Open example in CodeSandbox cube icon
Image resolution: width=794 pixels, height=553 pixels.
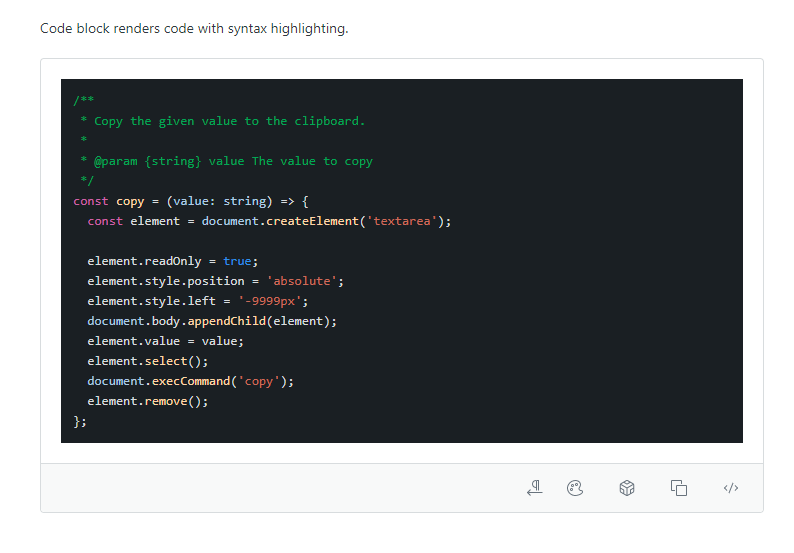coord(627,488)
